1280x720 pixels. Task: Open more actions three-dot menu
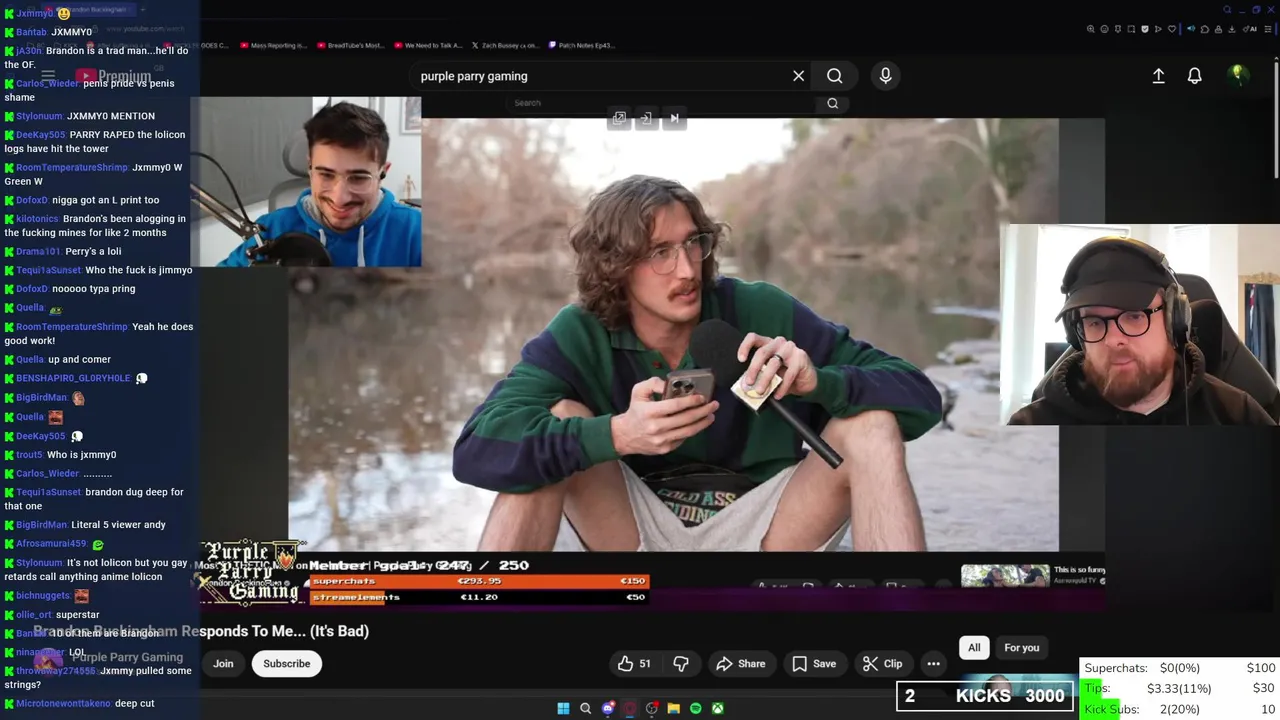point(933,664)
